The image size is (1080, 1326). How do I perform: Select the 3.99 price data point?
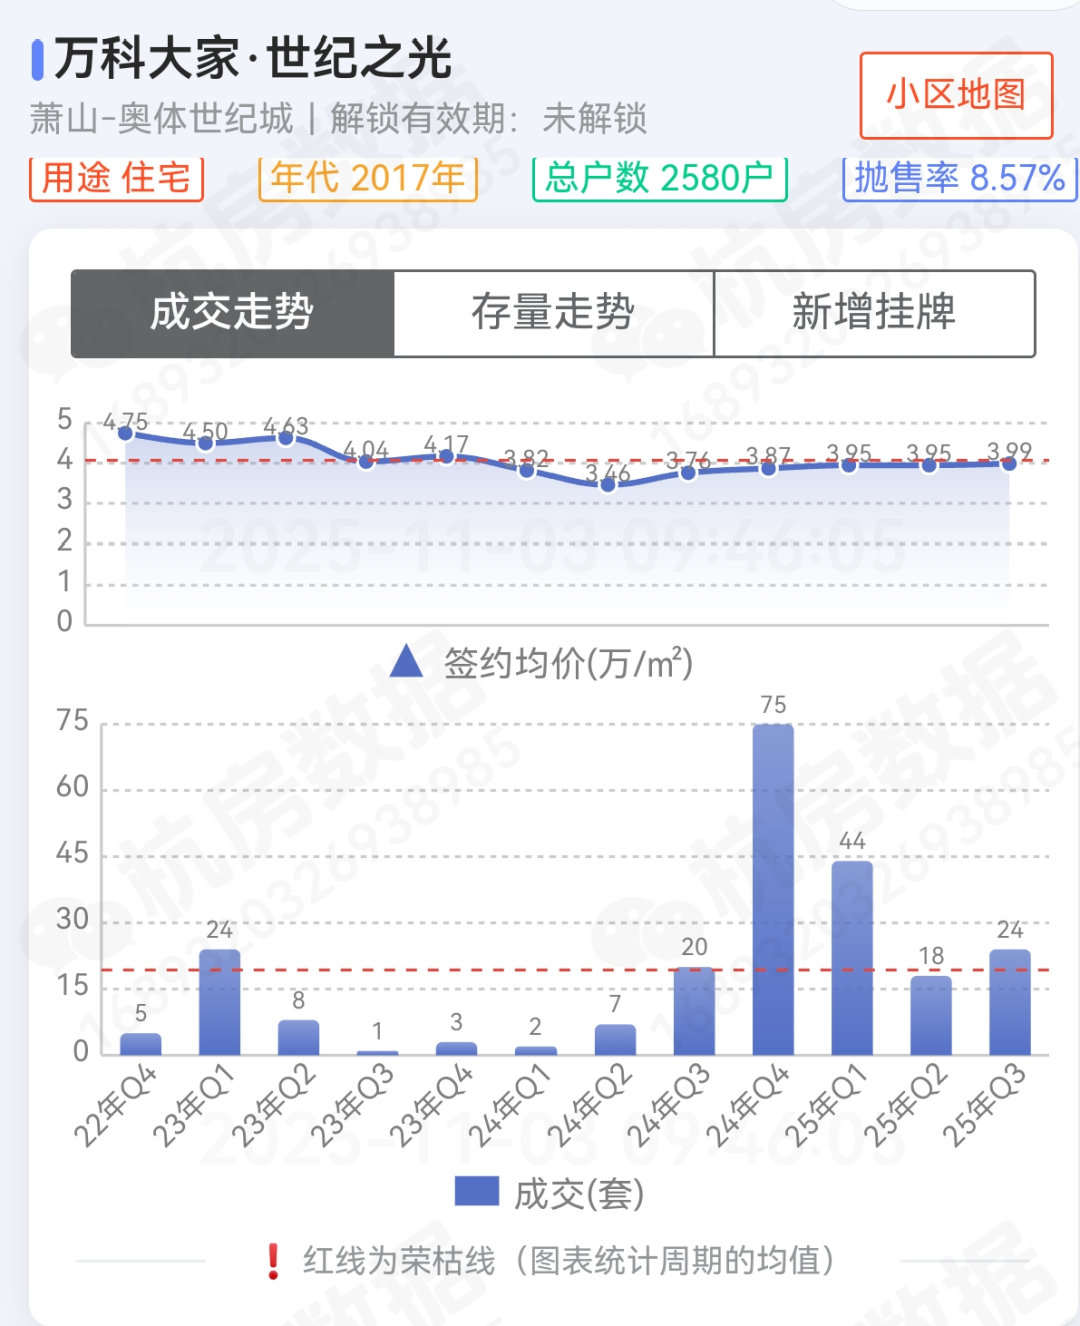coord(1009,463)
